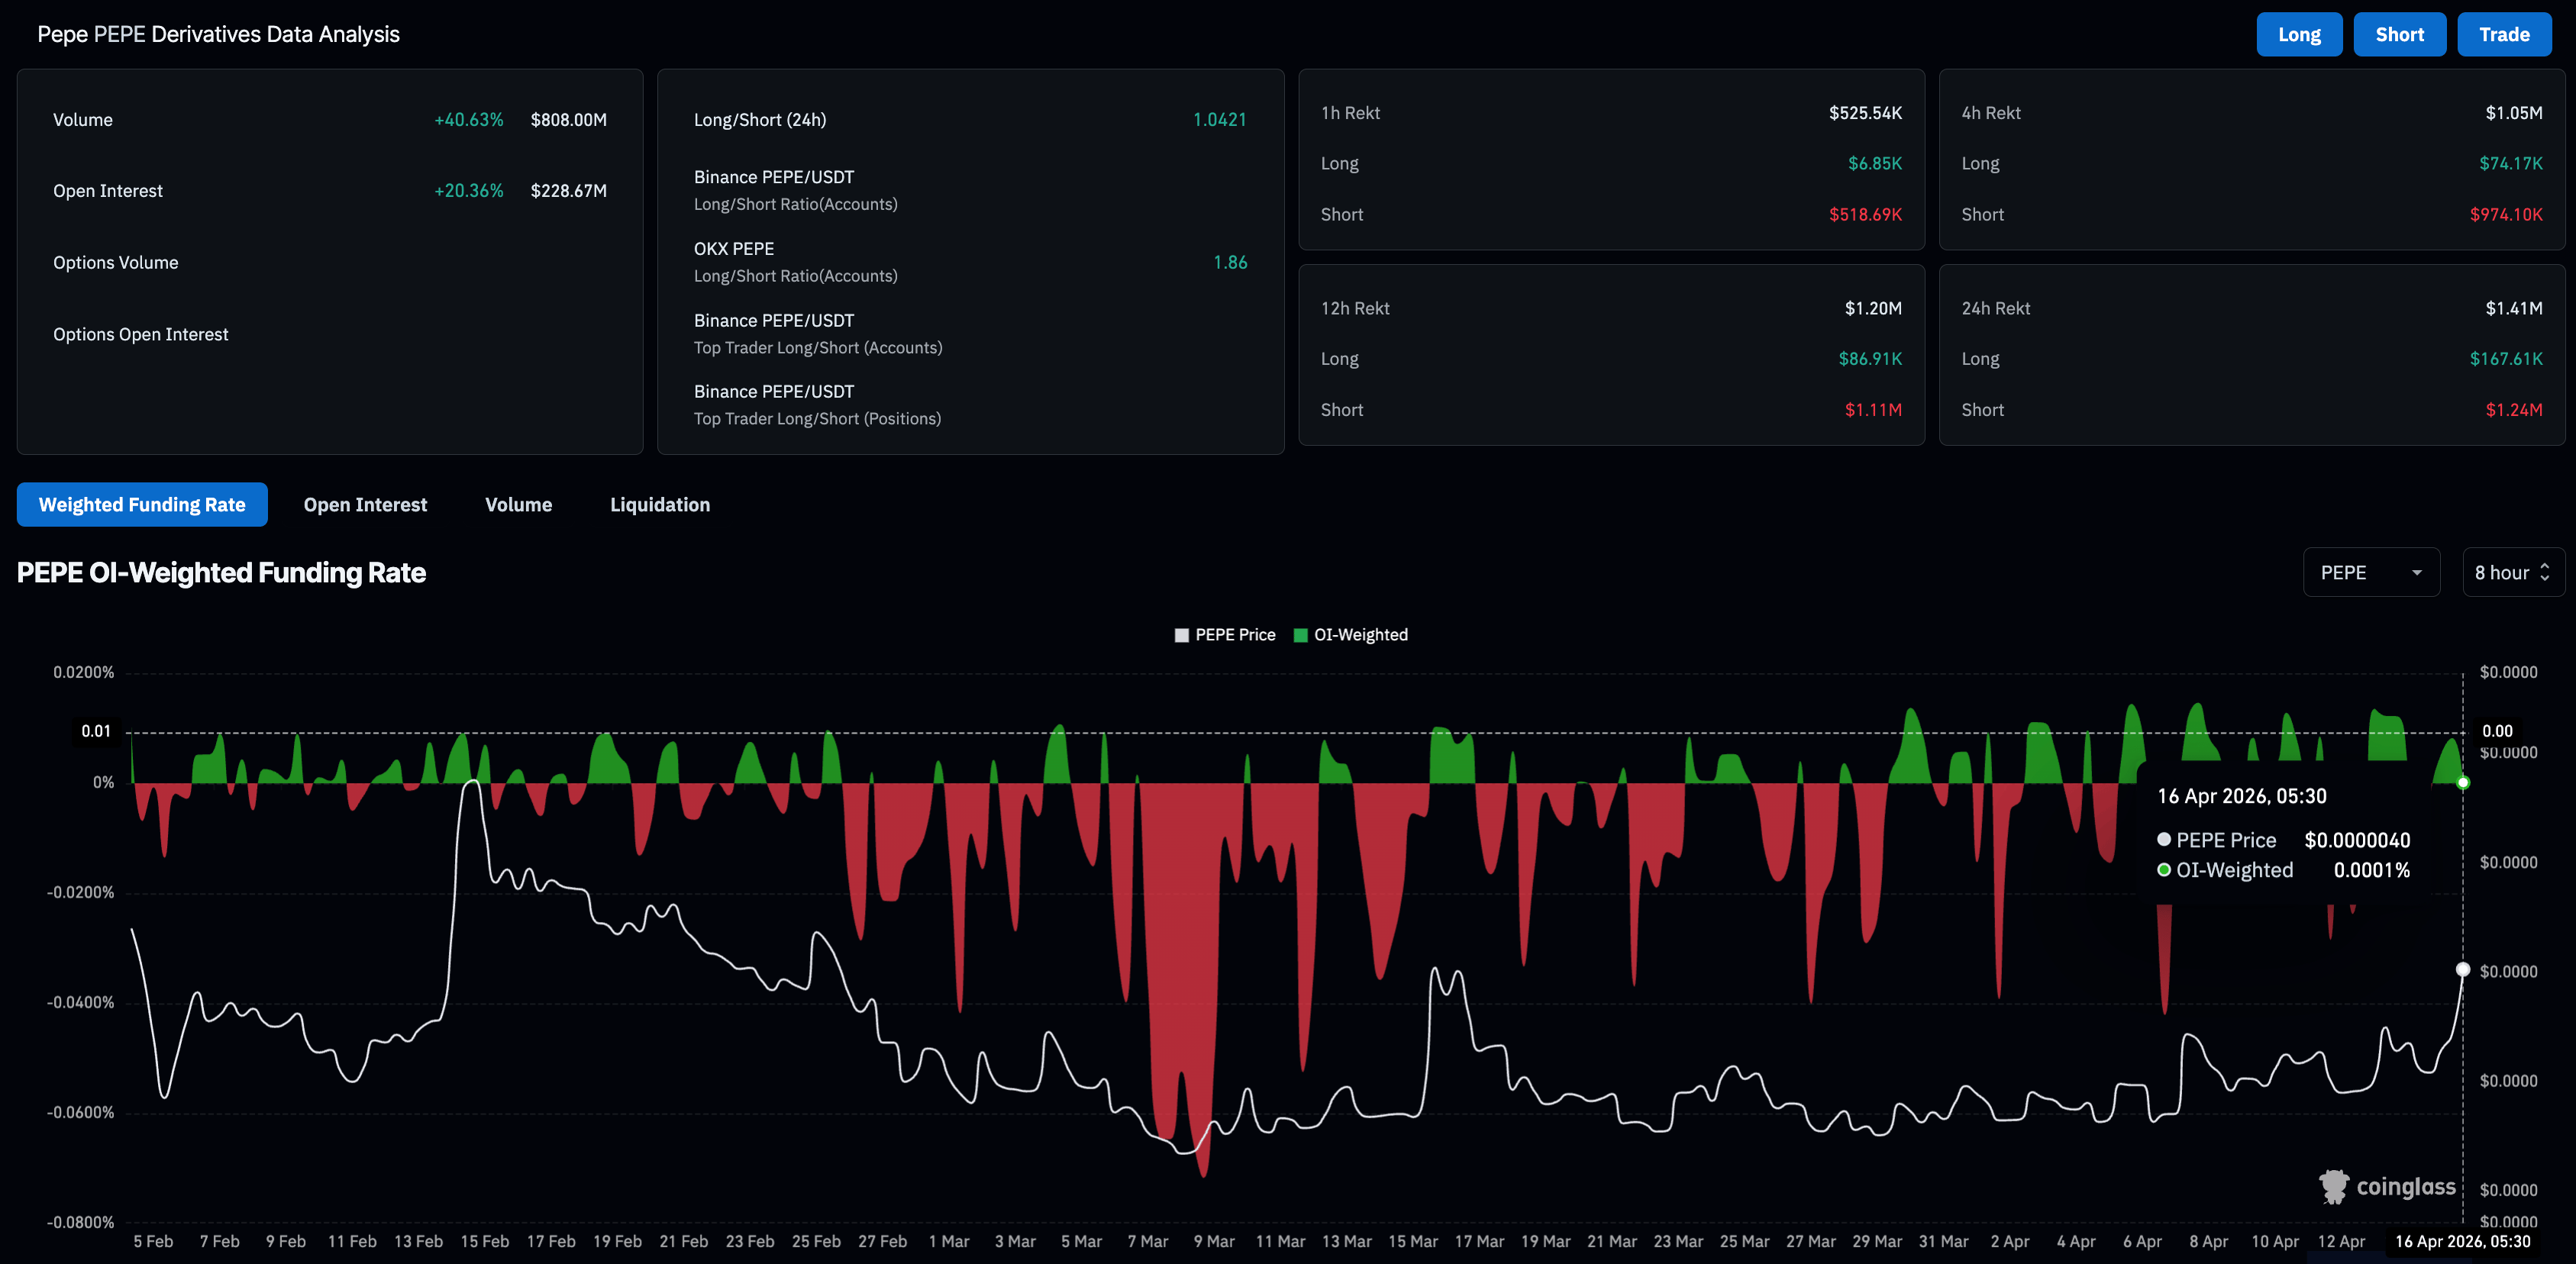This screenshot has height=1264, width=2576.
Task: Click the 16 Apr 2026 axis date label
Action: pos(2462,1241)
